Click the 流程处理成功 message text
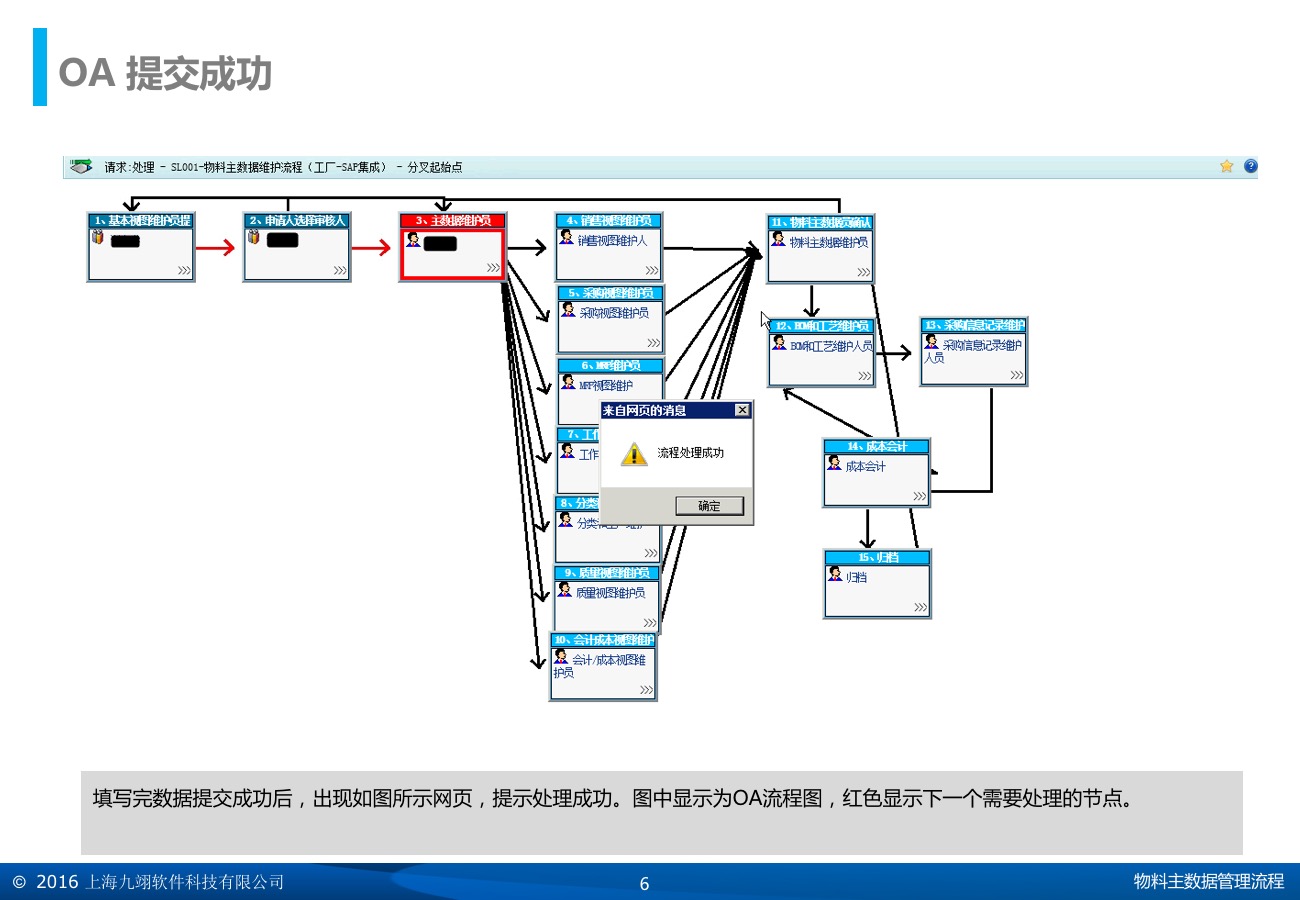This screenshot has width=1300, height=900. [x=690, y=453]
